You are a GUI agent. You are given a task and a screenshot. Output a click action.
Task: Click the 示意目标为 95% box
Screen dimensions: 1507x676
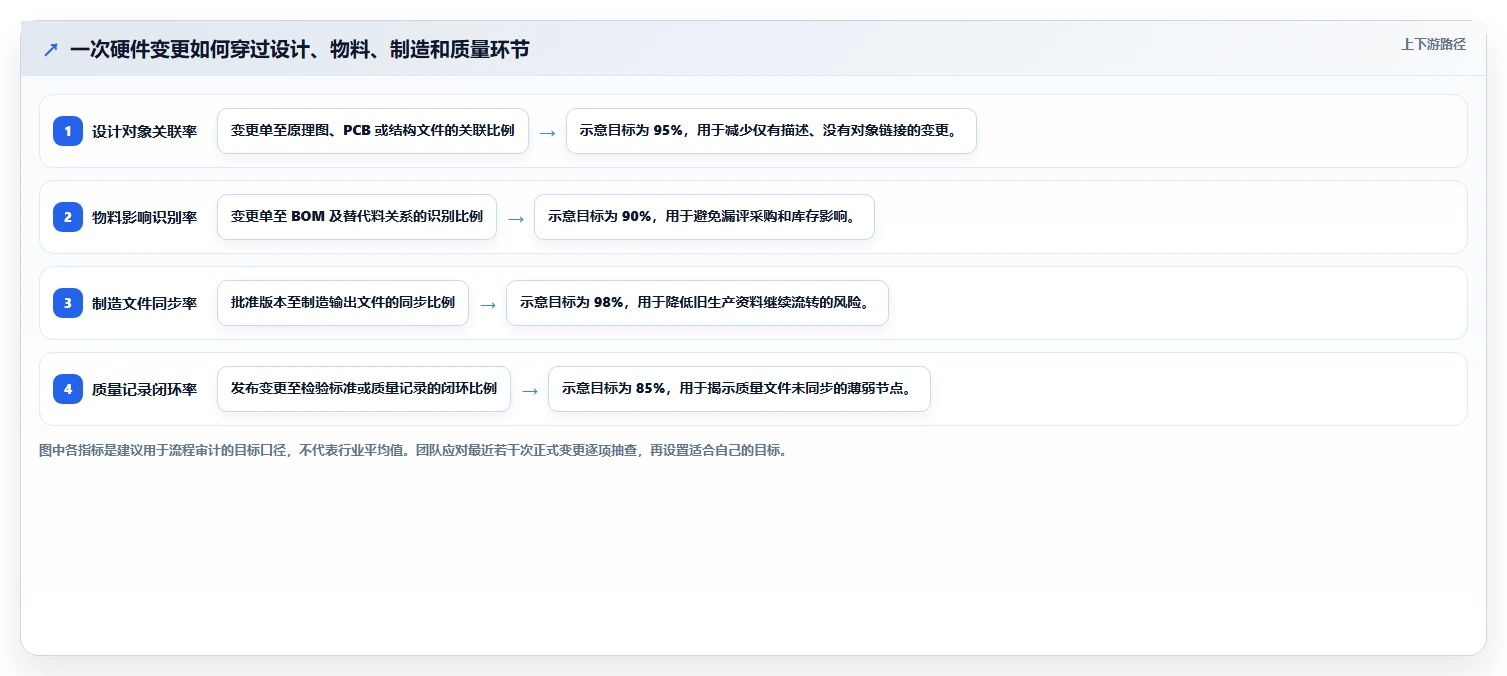point(771,131)
